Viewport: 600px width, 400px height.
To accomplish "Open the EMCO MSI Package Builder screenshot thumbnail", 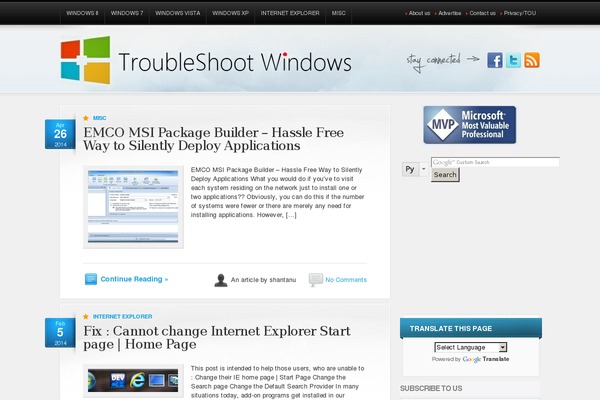I will (133, 207).
